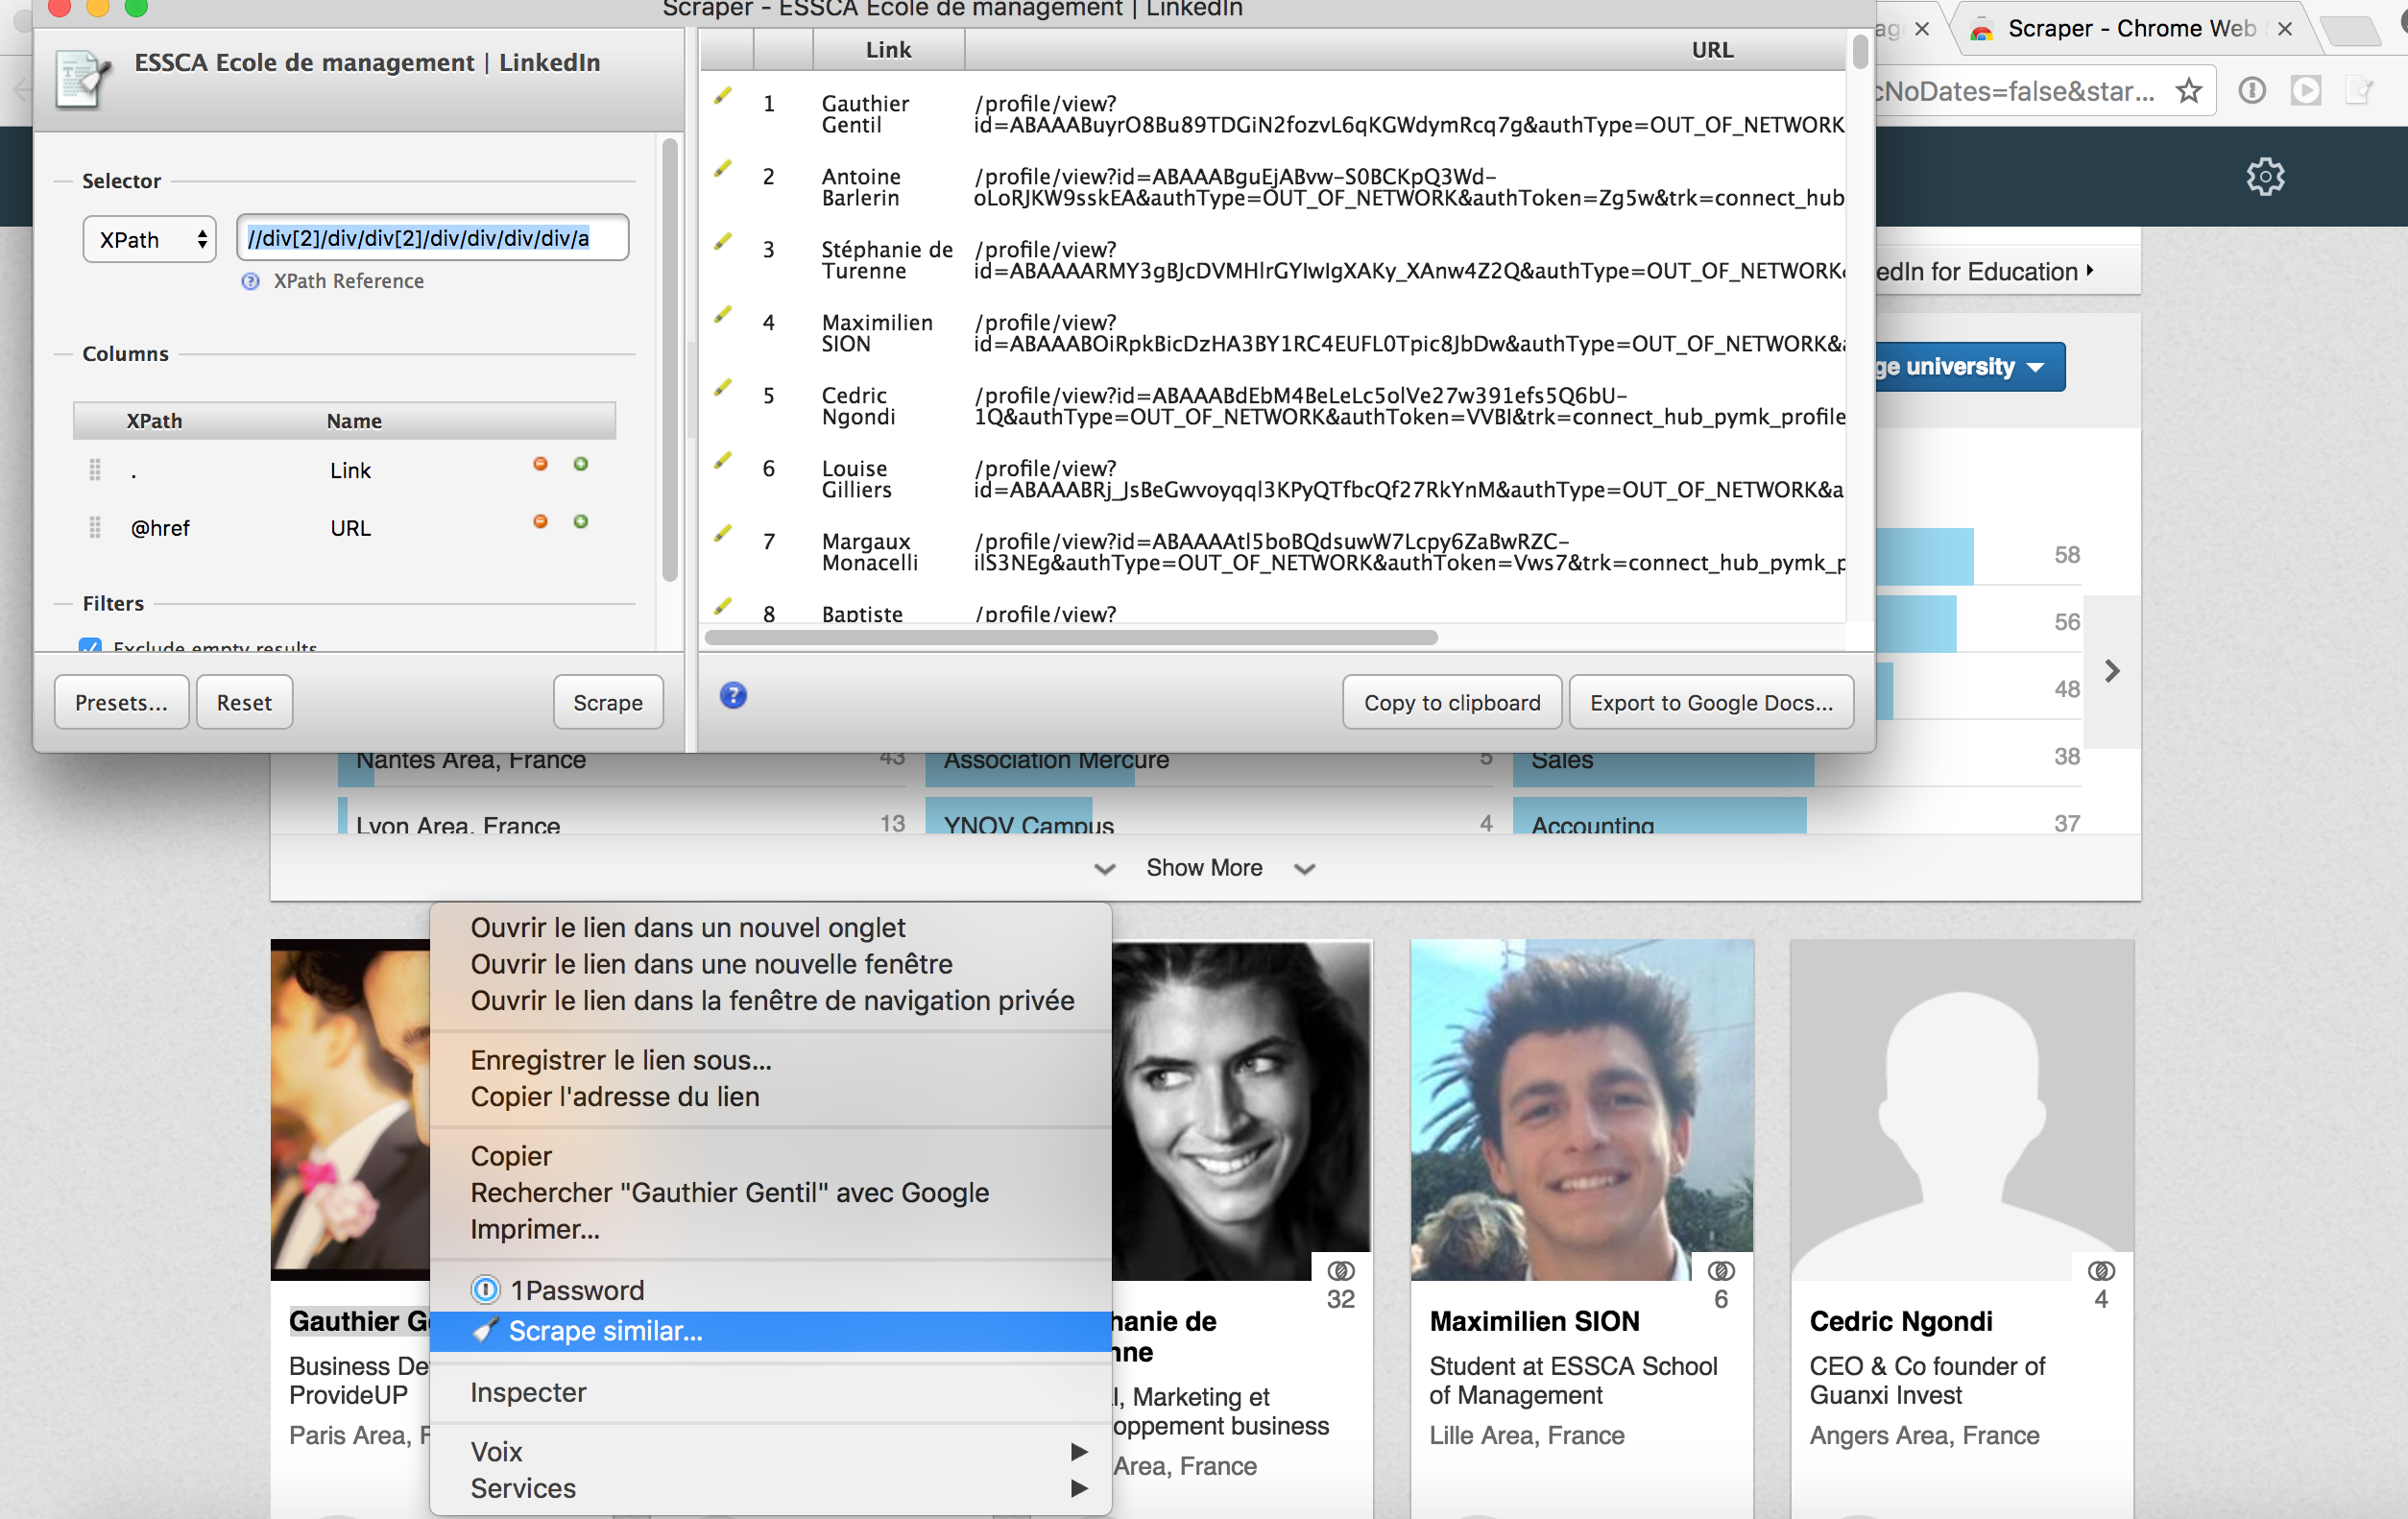This screenshot has height=1519, width=2408.
Task: Click Scraper document icon beside the panel title
Action: [x=81, y=79]
